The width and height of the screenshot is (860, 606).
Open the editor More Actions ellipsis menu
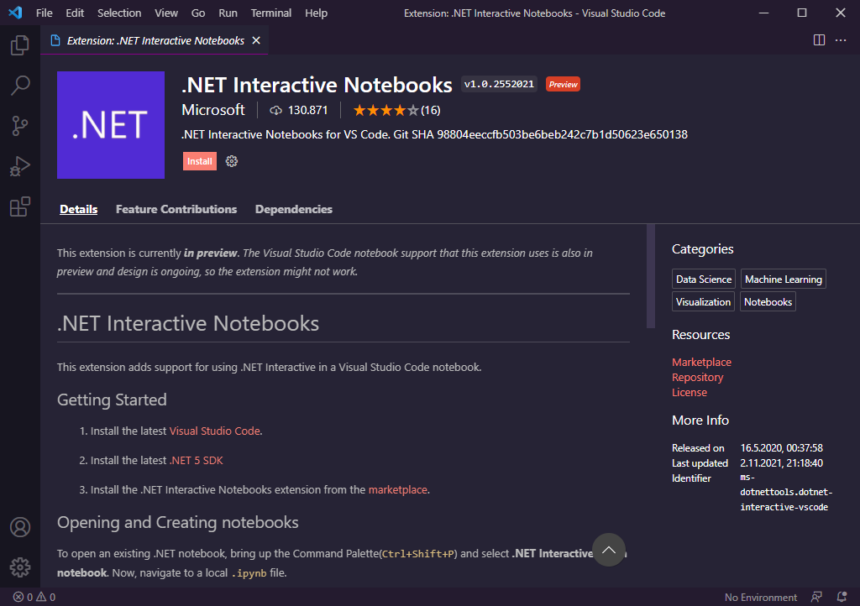click(841, 38)
